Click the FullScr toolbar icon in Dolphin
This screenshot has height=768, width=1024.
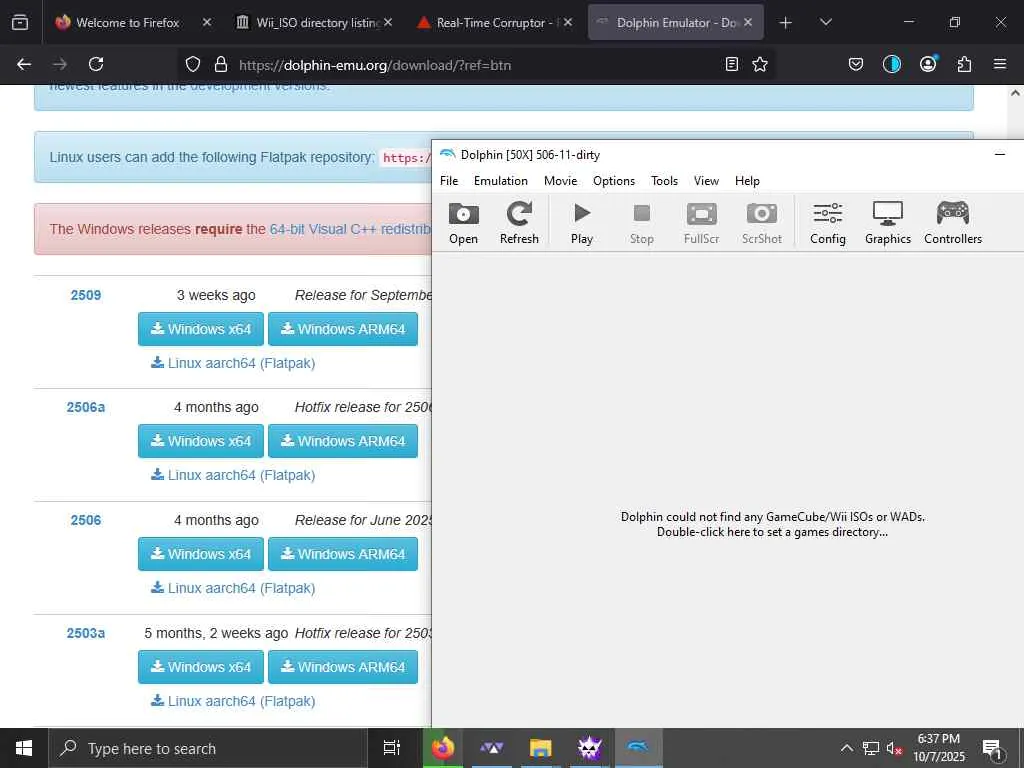(x=701, y=223)
